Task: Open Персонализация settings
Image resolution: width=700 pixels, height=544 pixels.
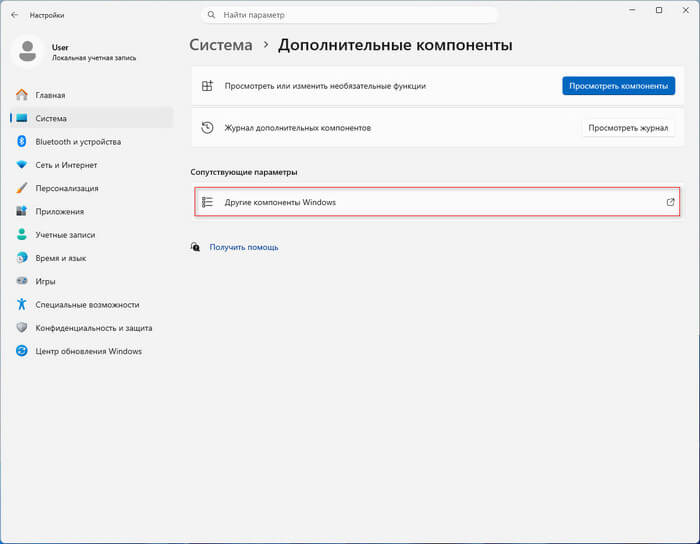Action: (x=92, y=188)
